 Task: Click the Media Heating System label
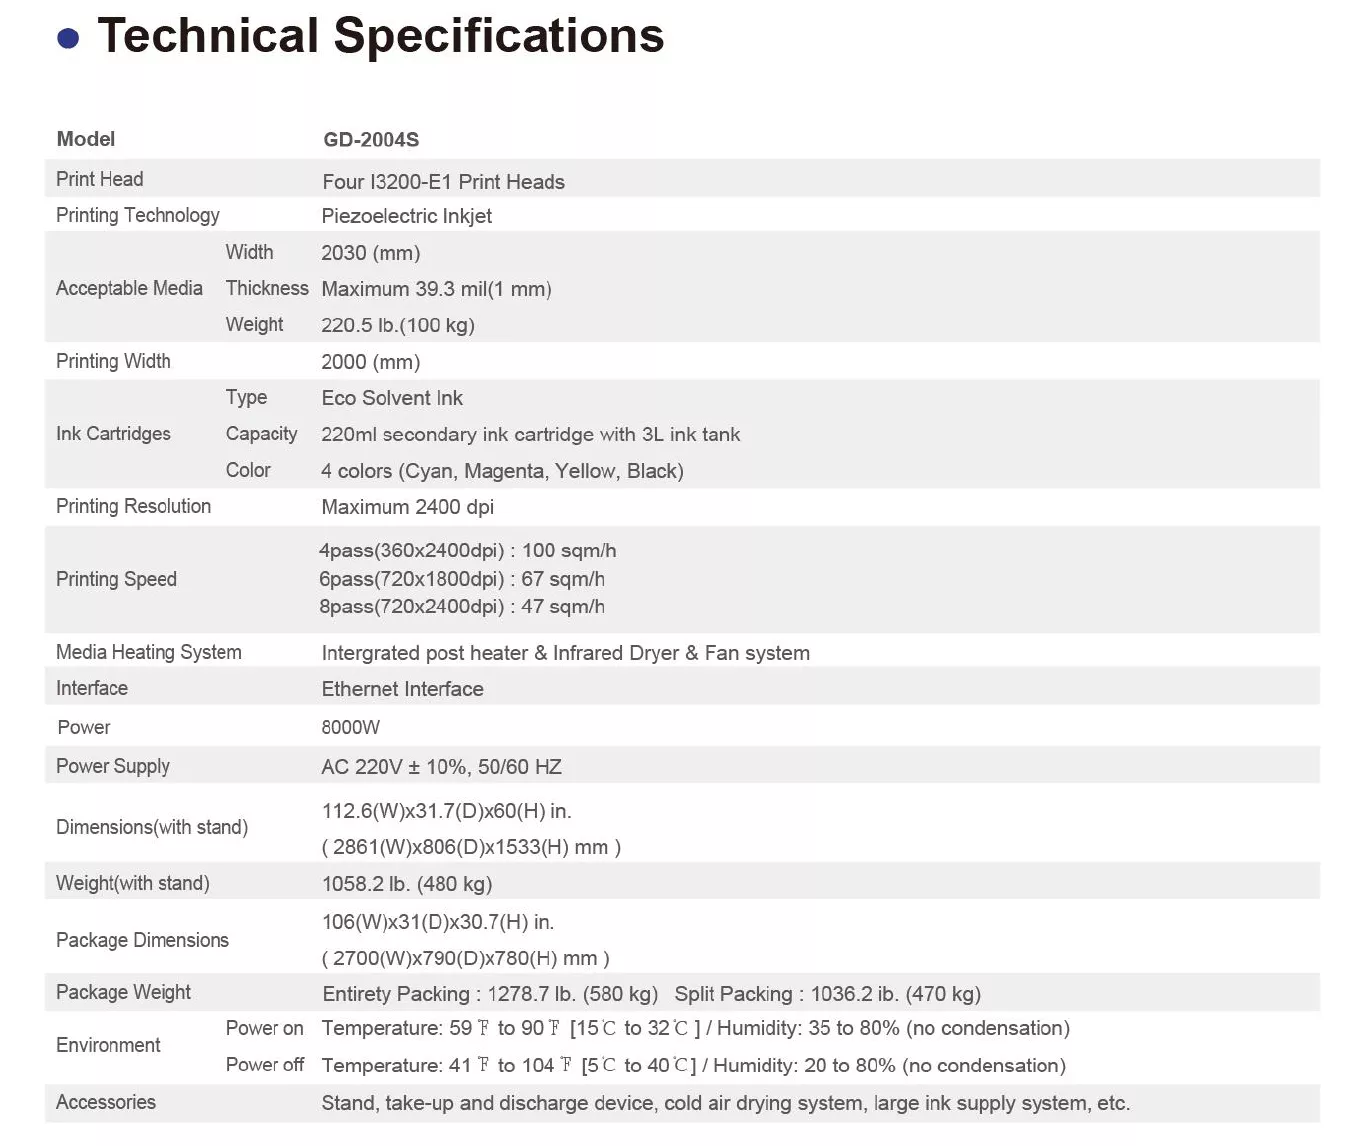point(148,653)
